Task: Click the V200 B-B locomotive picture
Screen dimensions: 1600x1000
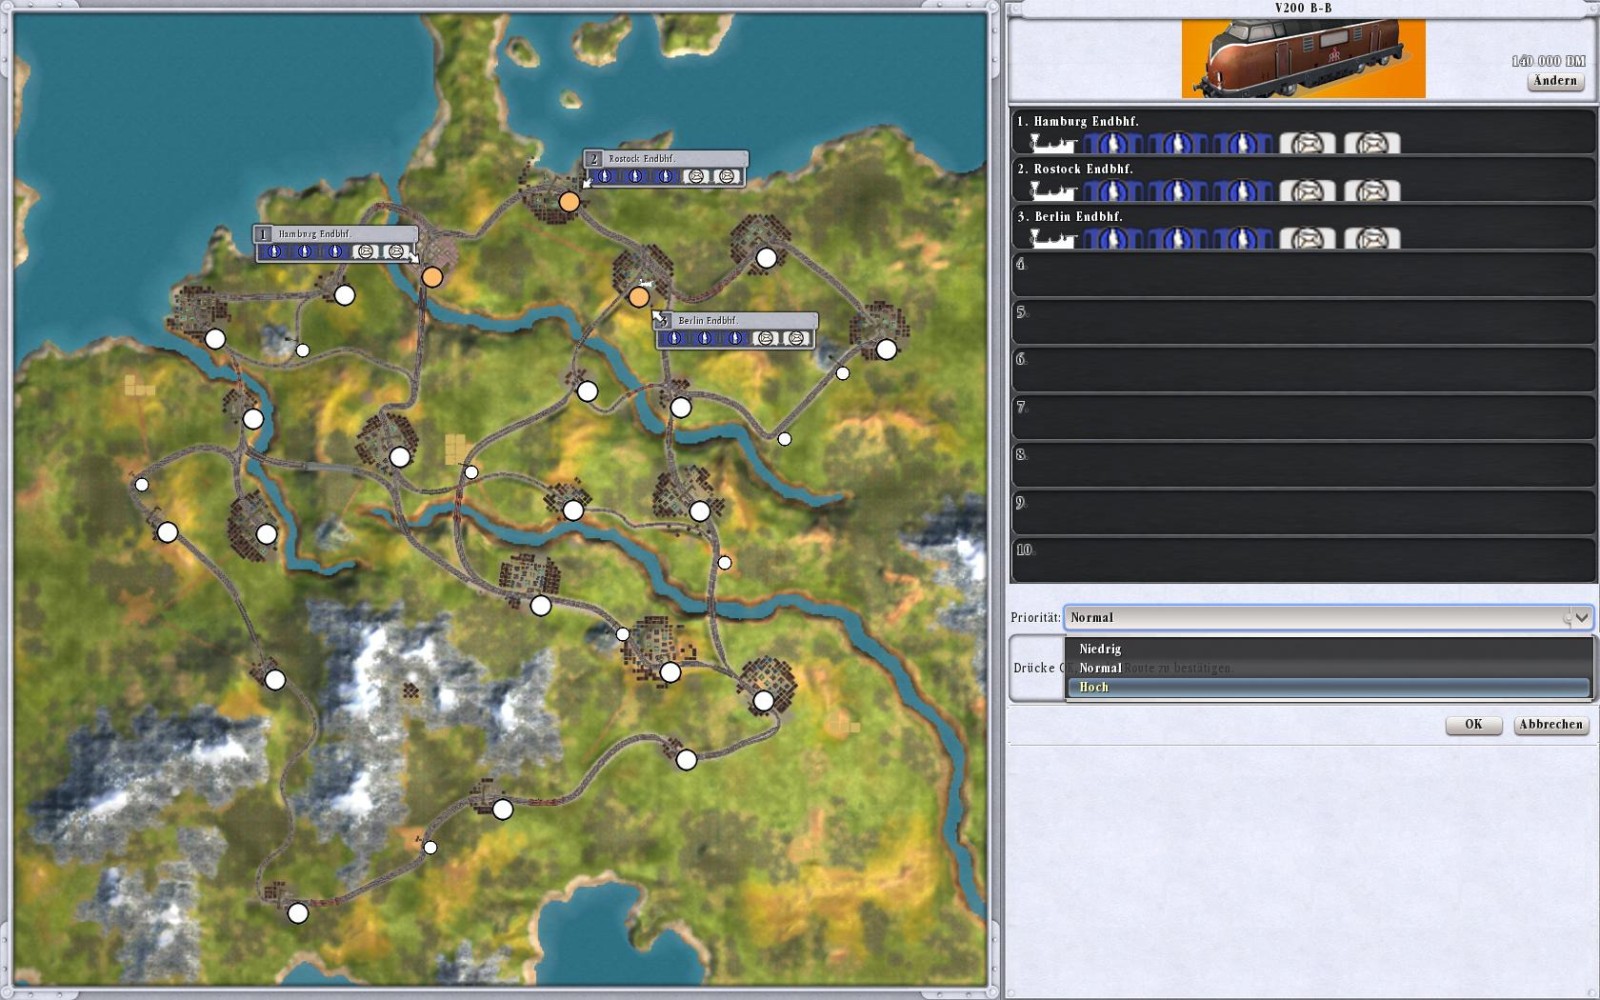Action: click(1303, 59)
